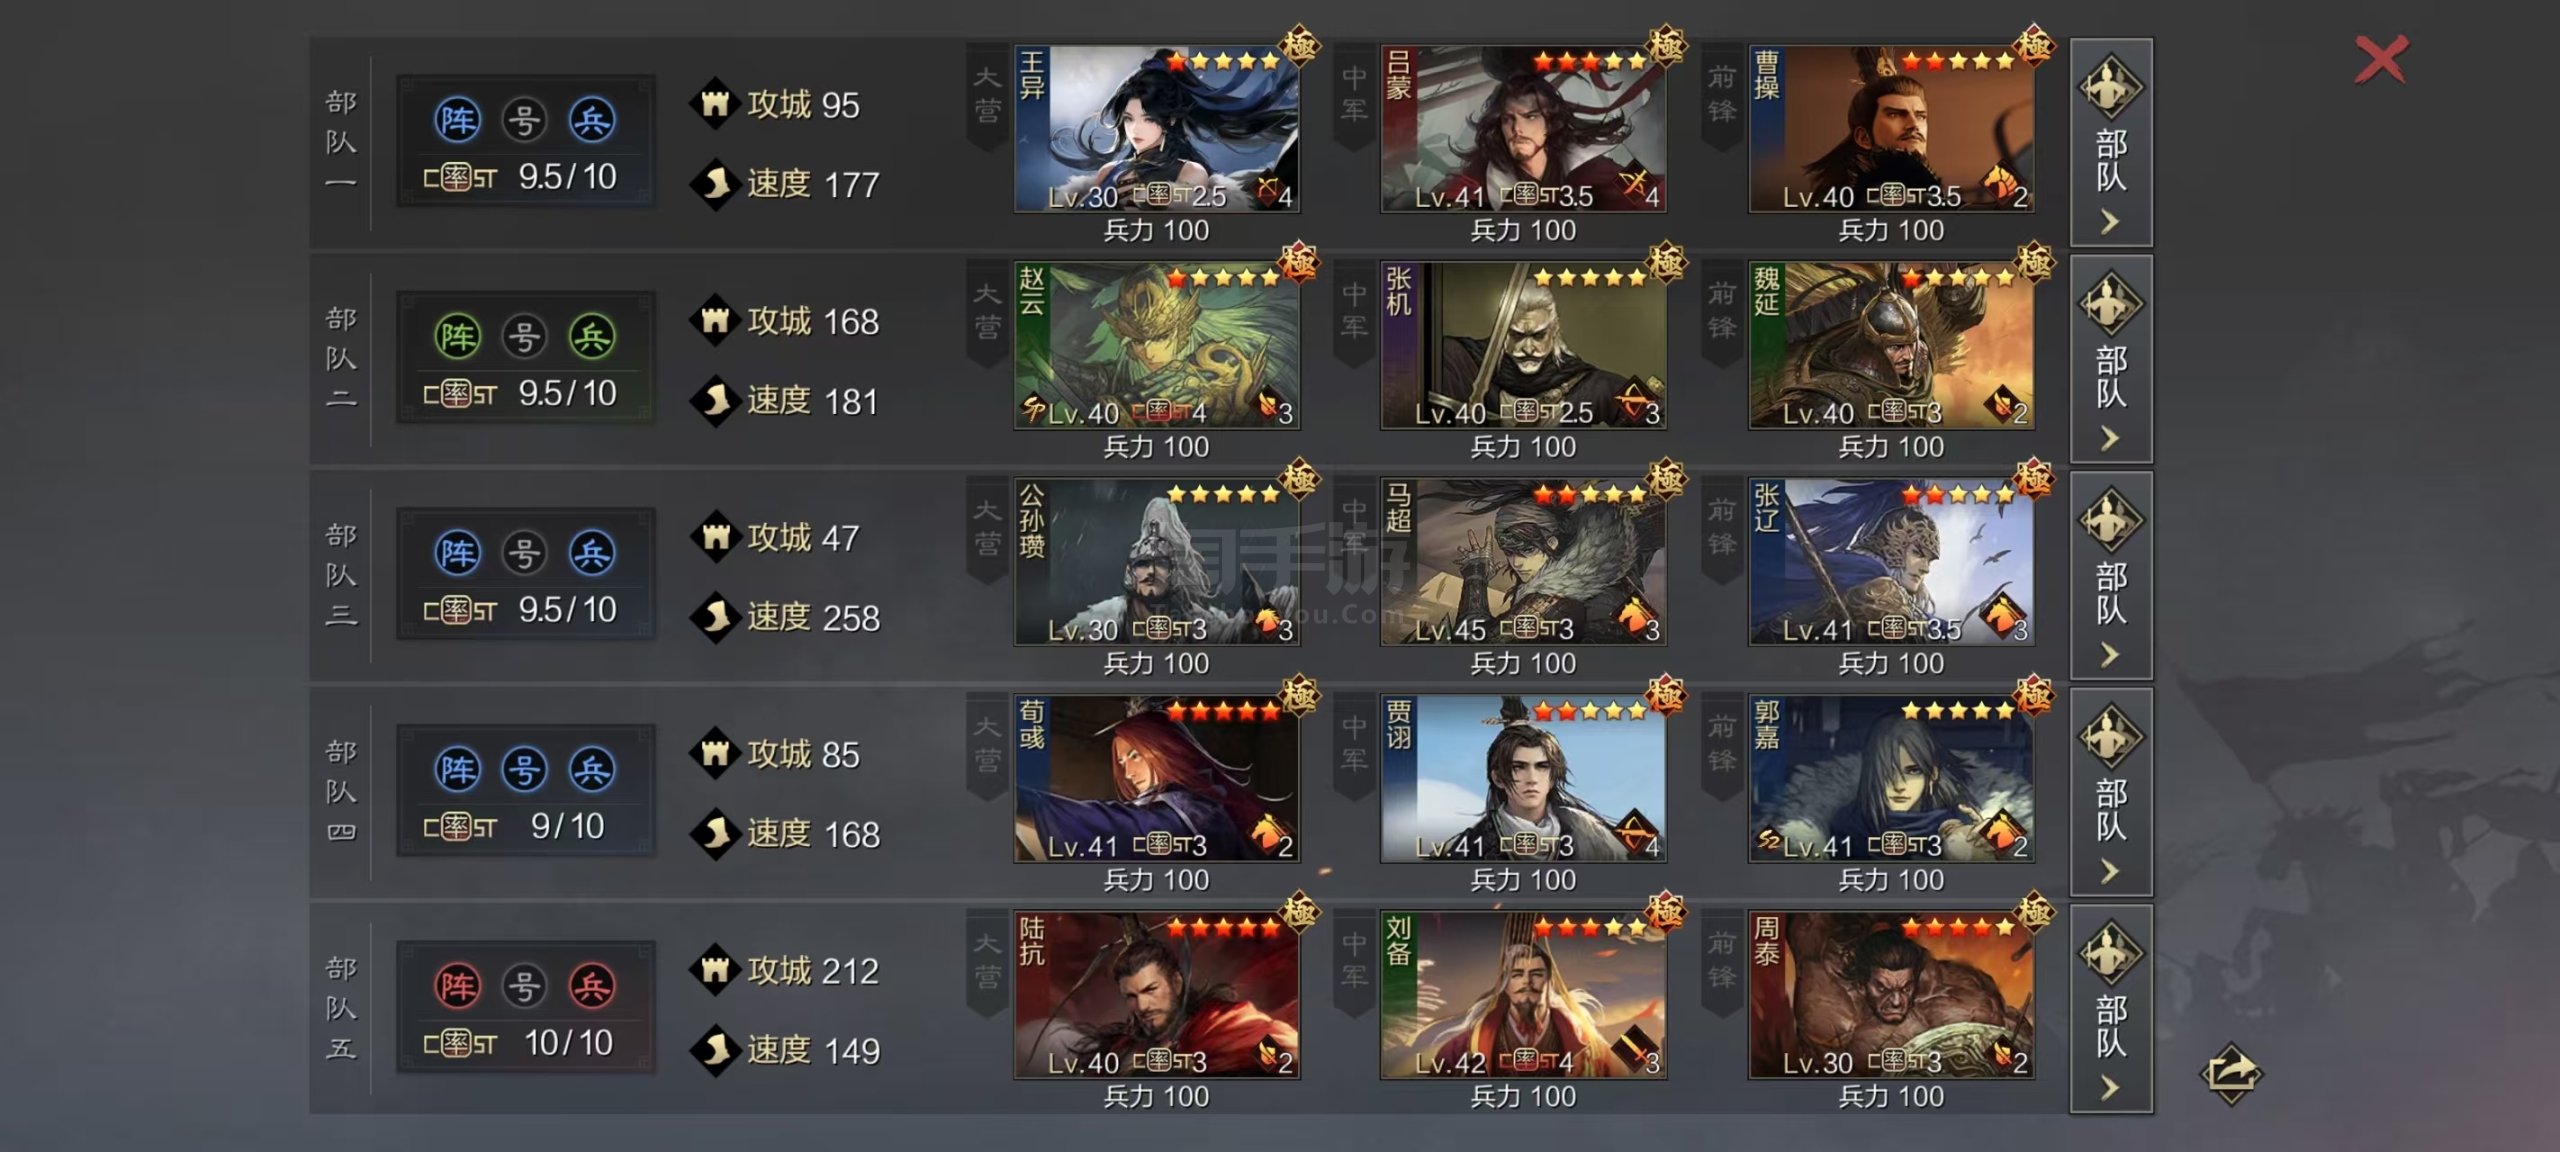Expand the 部队 arrow button for troop three
This screenshot has height=1152, width=2560.
2111,575
